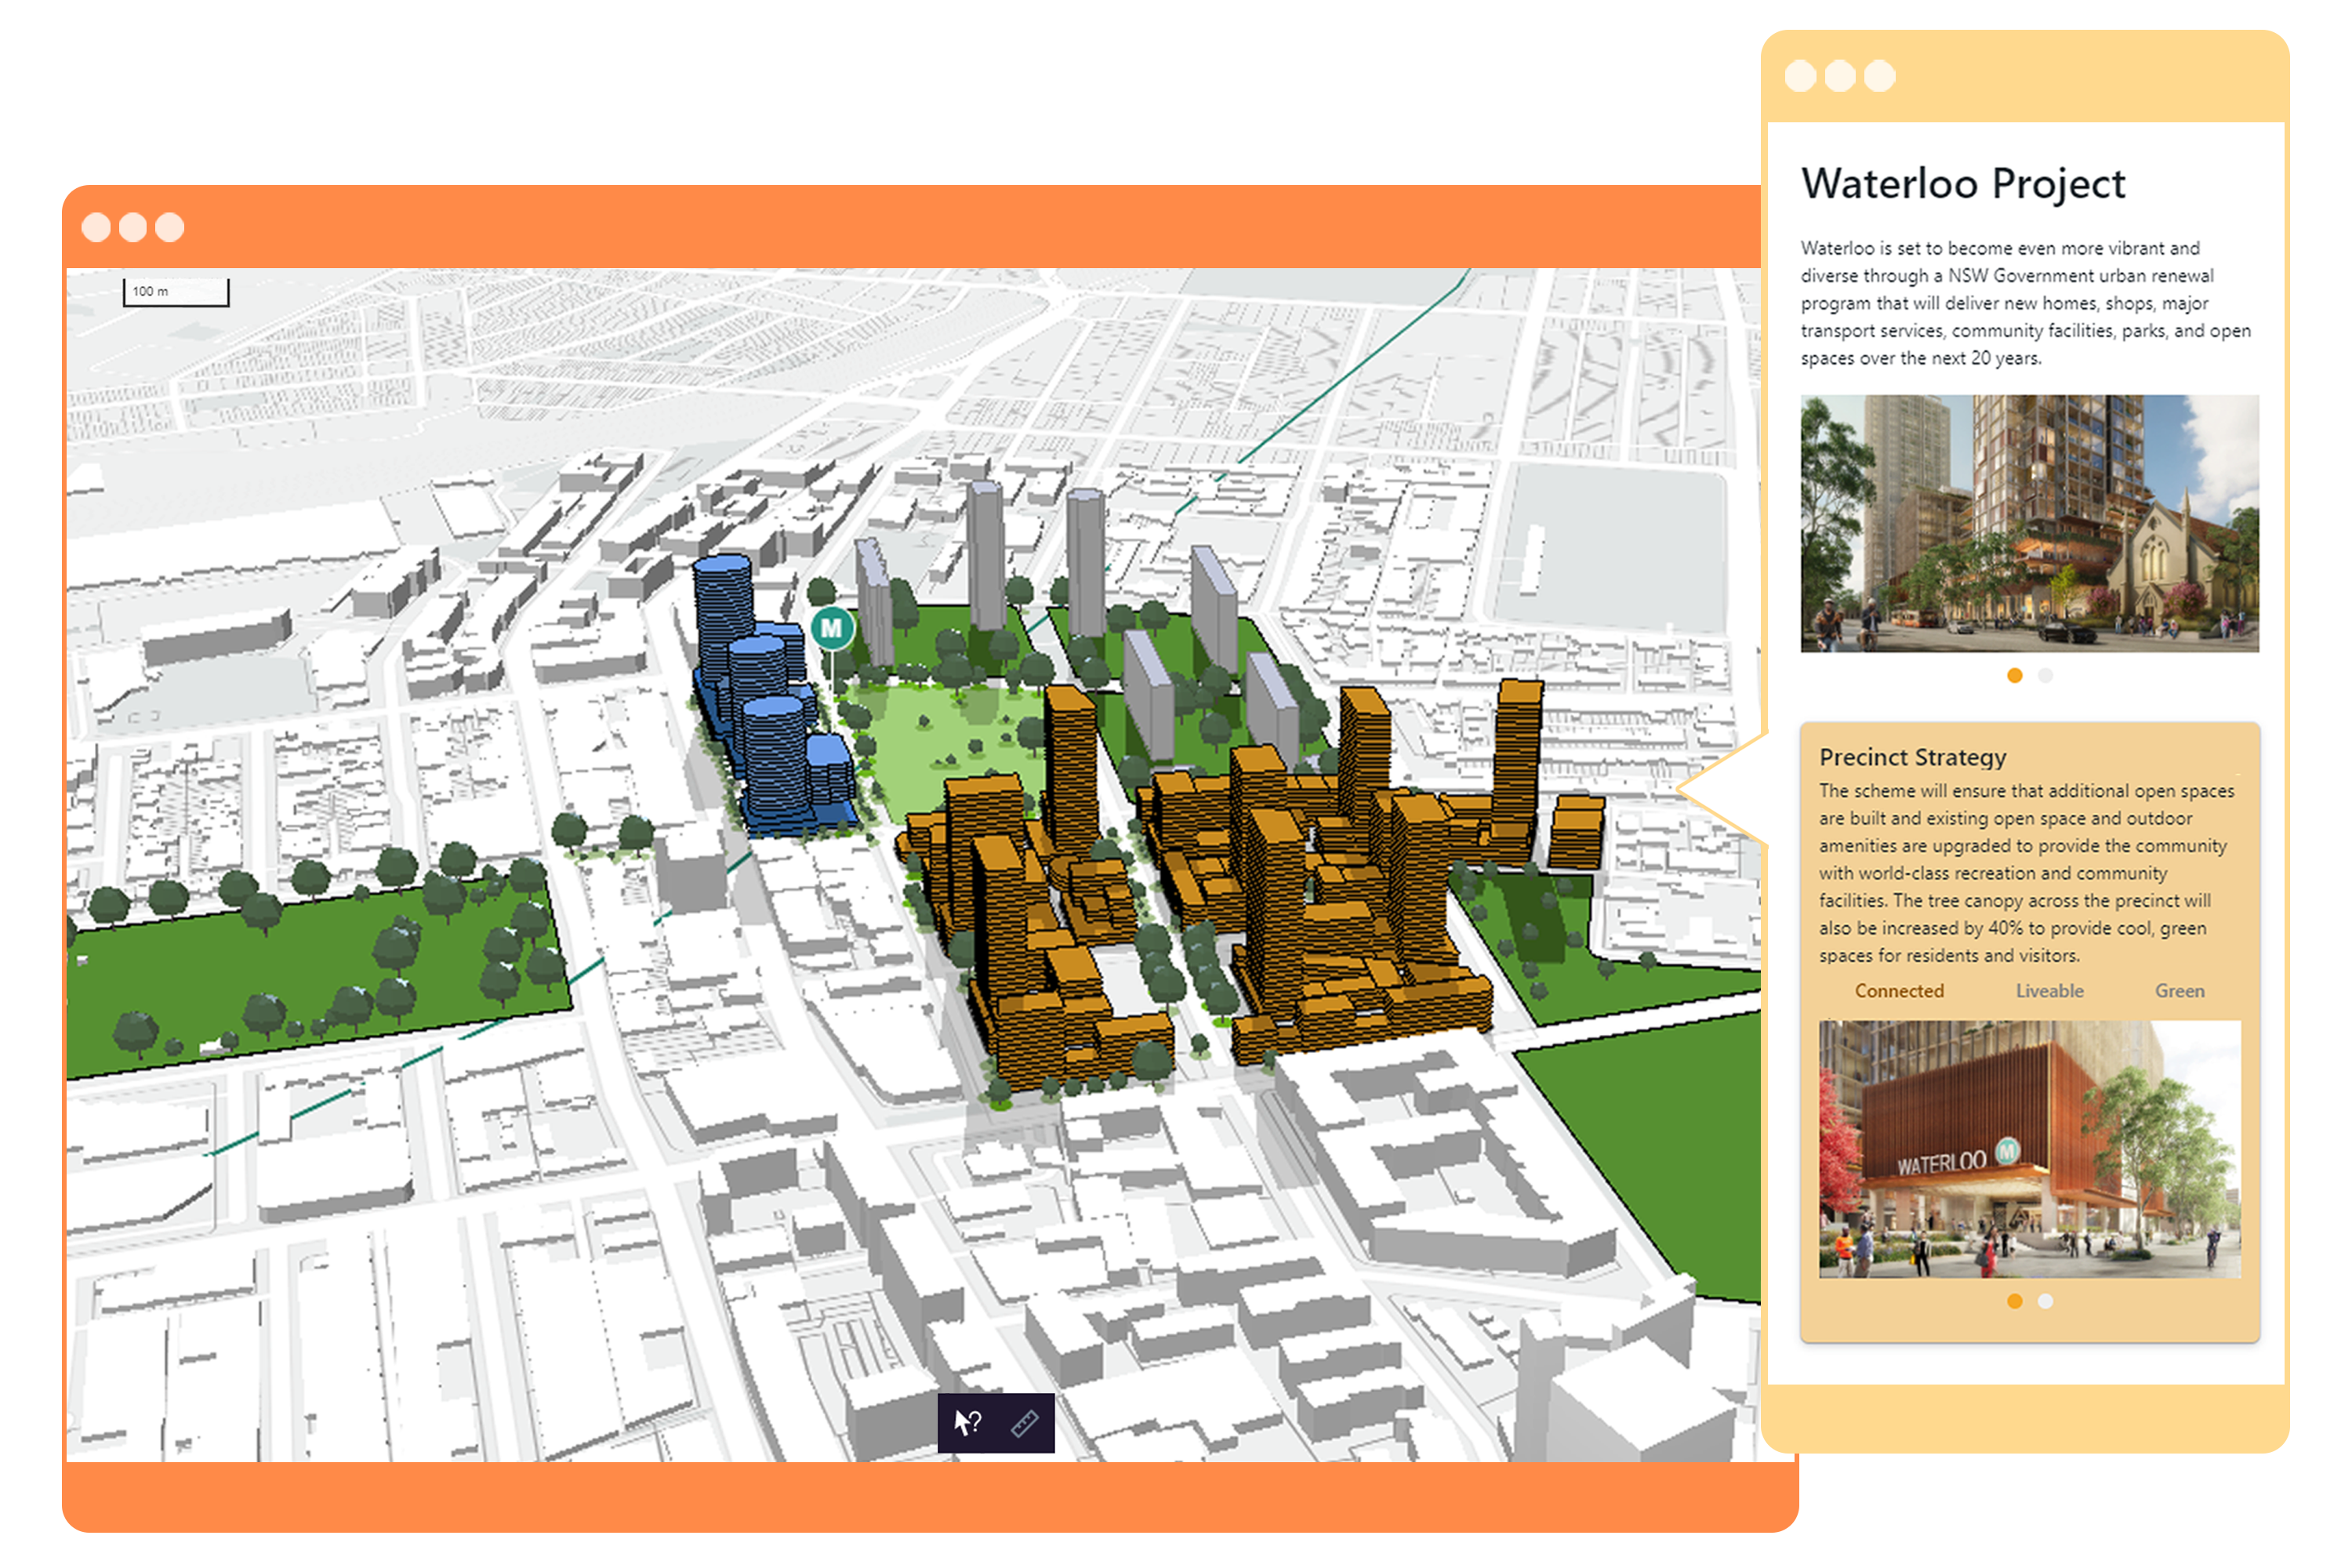Click the Precinct Strategy heading

click(x=1912, y=757)
